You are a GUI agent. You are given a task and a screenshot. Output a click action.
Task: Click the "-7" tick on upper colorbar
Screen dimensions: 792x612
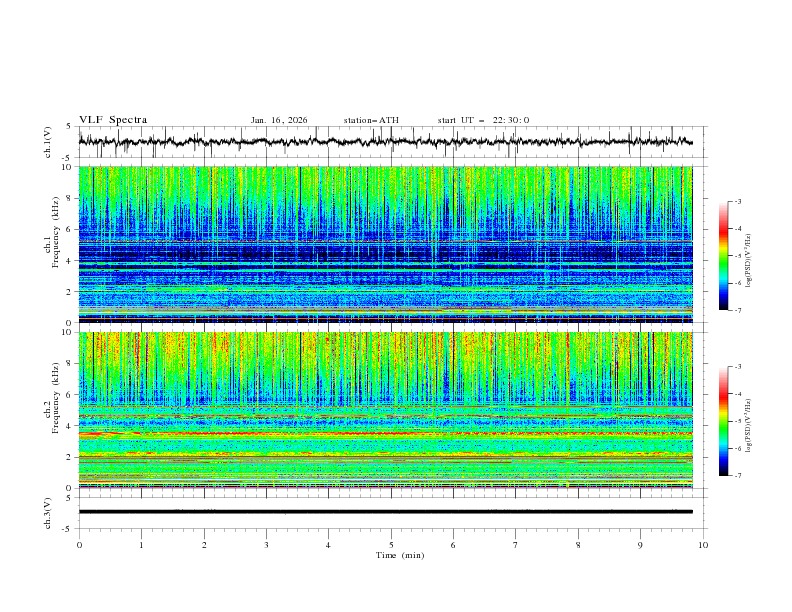738,310
